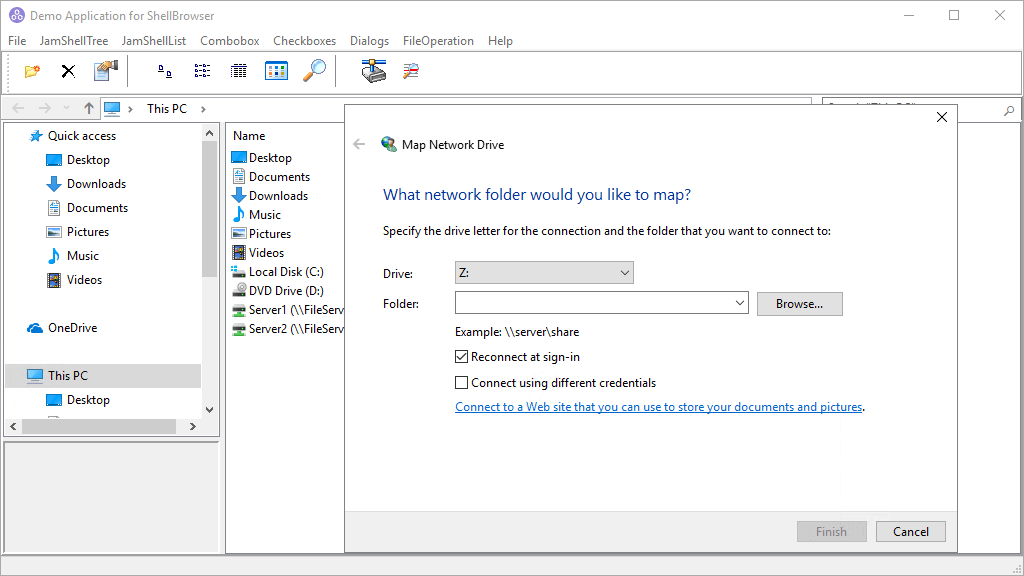The height and width of the screenshot is (576, 1024).
Task: Open the Folder combobox dropdown arrow
Action: tap(739, 302)
